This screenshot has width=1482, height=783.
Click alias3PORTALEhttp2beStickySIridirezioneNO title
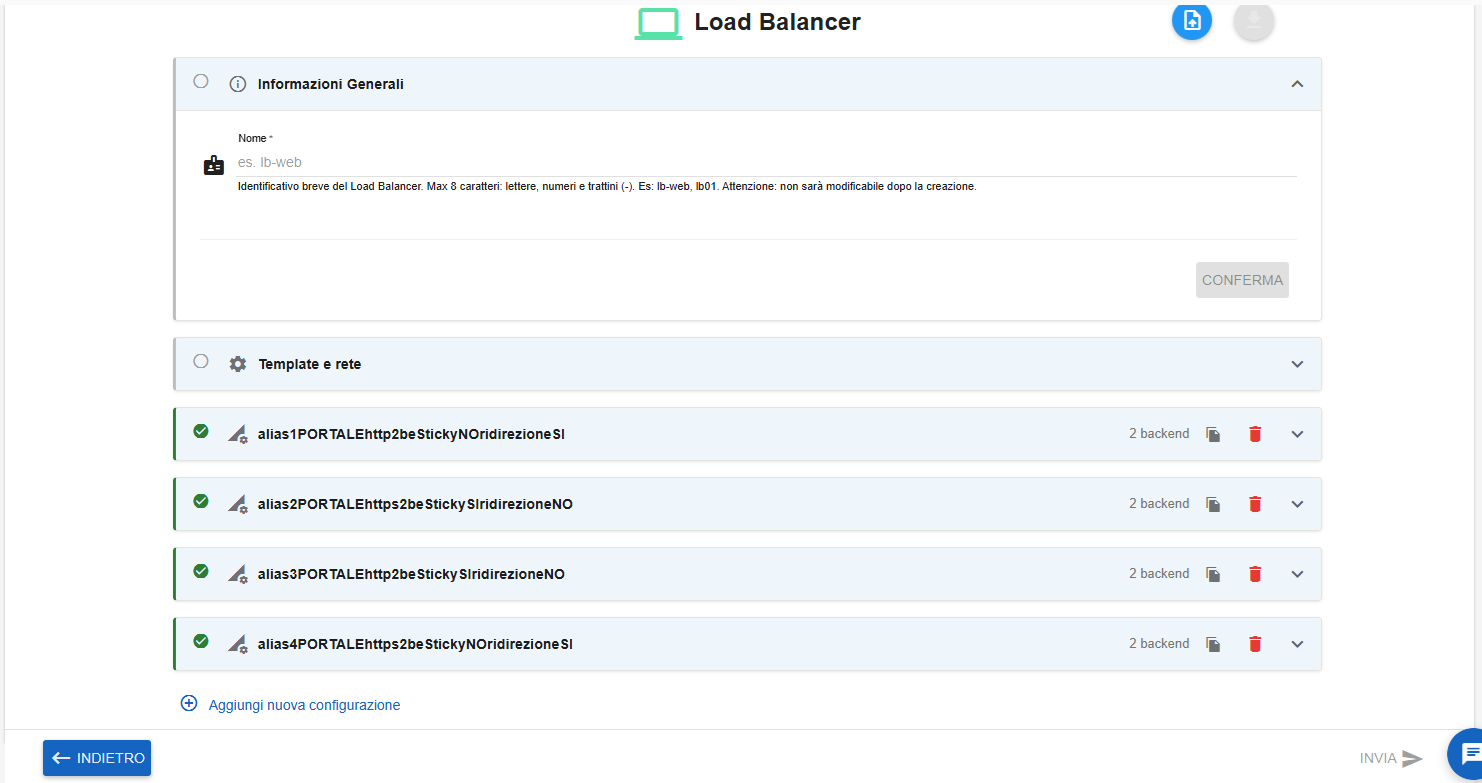411,574
